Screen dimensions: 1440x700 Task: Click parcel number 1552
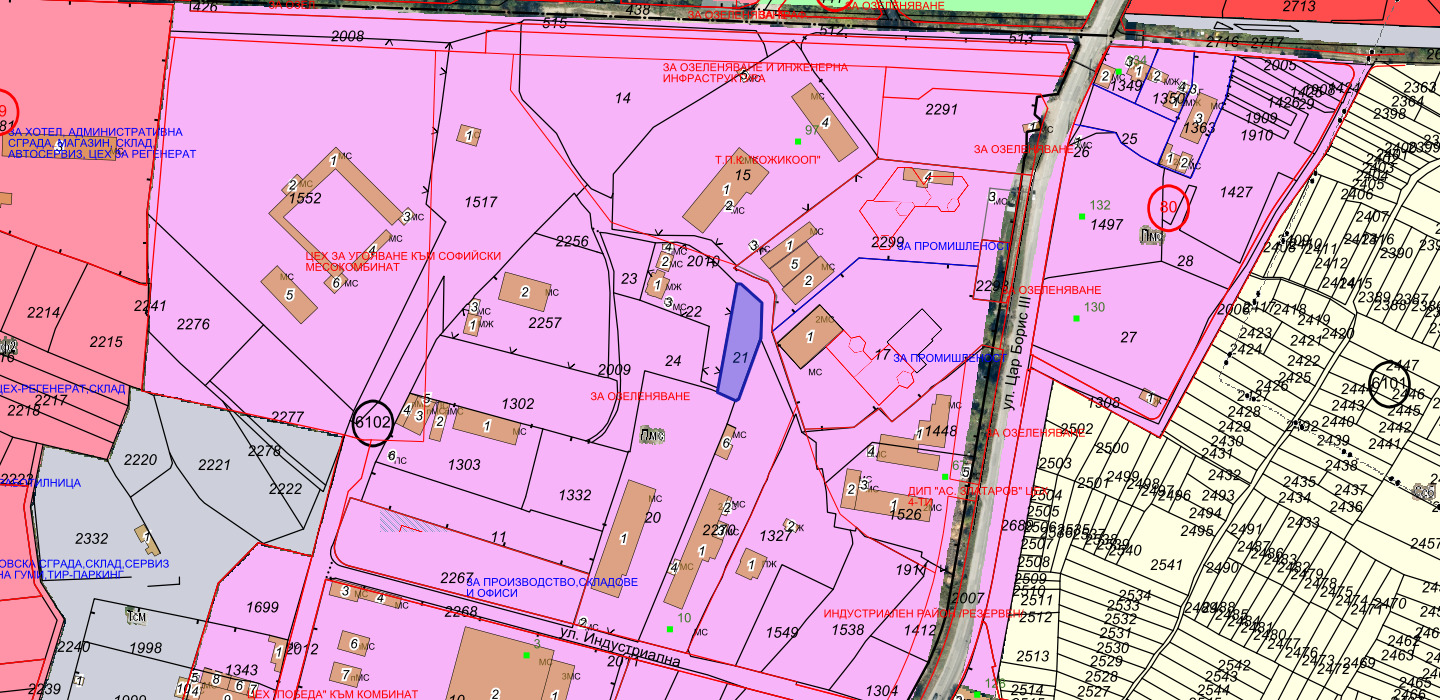[304, 199]
